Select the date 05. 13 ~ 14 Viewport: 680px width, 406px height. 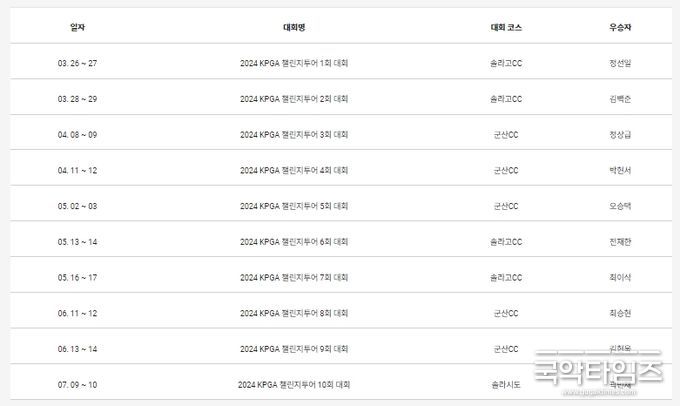point(77,242)
